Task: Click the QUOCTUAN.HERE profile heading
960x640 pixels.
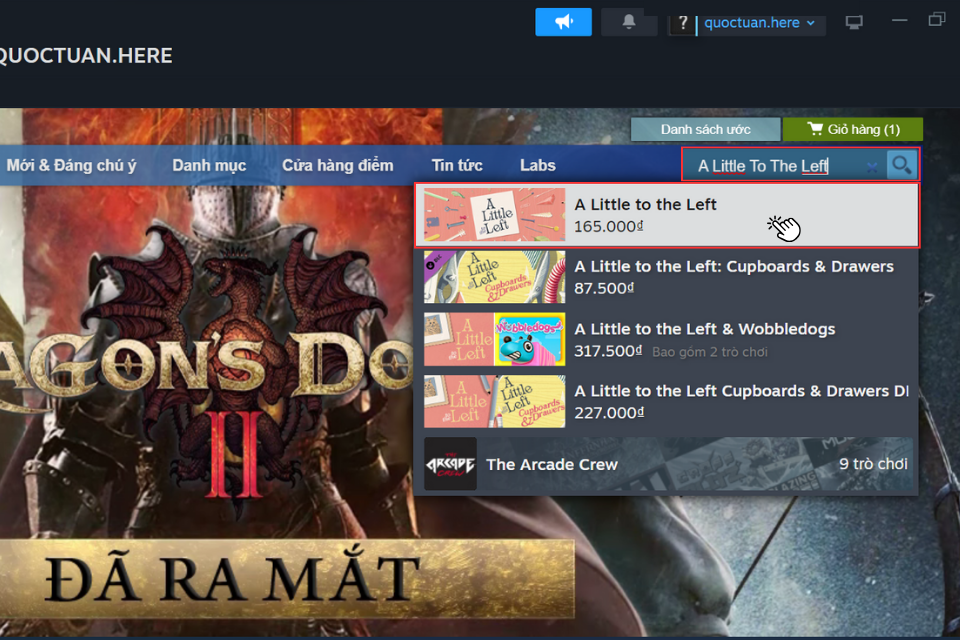Action: 86,56
